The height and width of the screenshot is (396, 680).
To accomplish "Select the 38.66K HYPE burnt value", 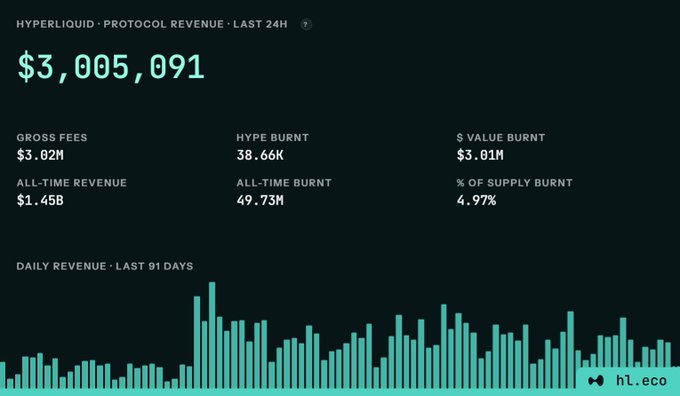I will coord(260,155).
